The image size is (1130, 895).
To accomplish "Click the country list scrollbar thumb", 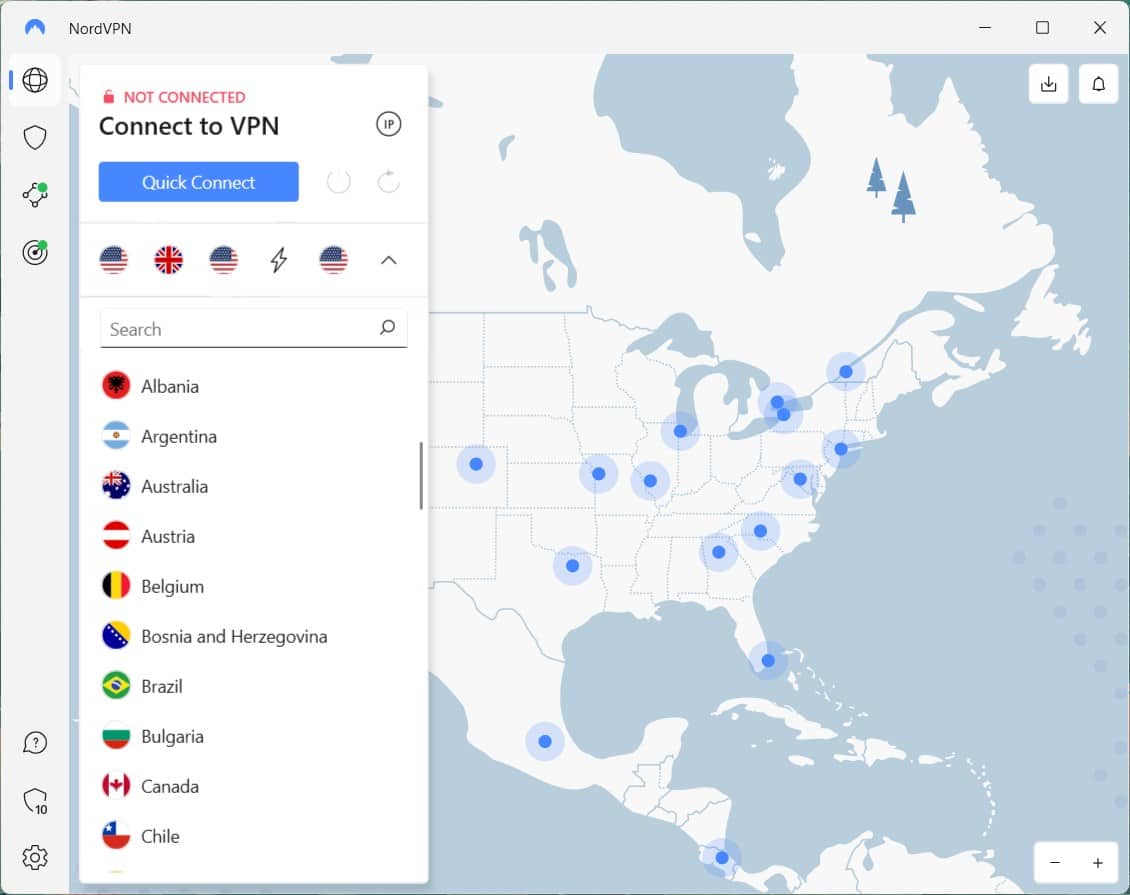I will point(422,476).
